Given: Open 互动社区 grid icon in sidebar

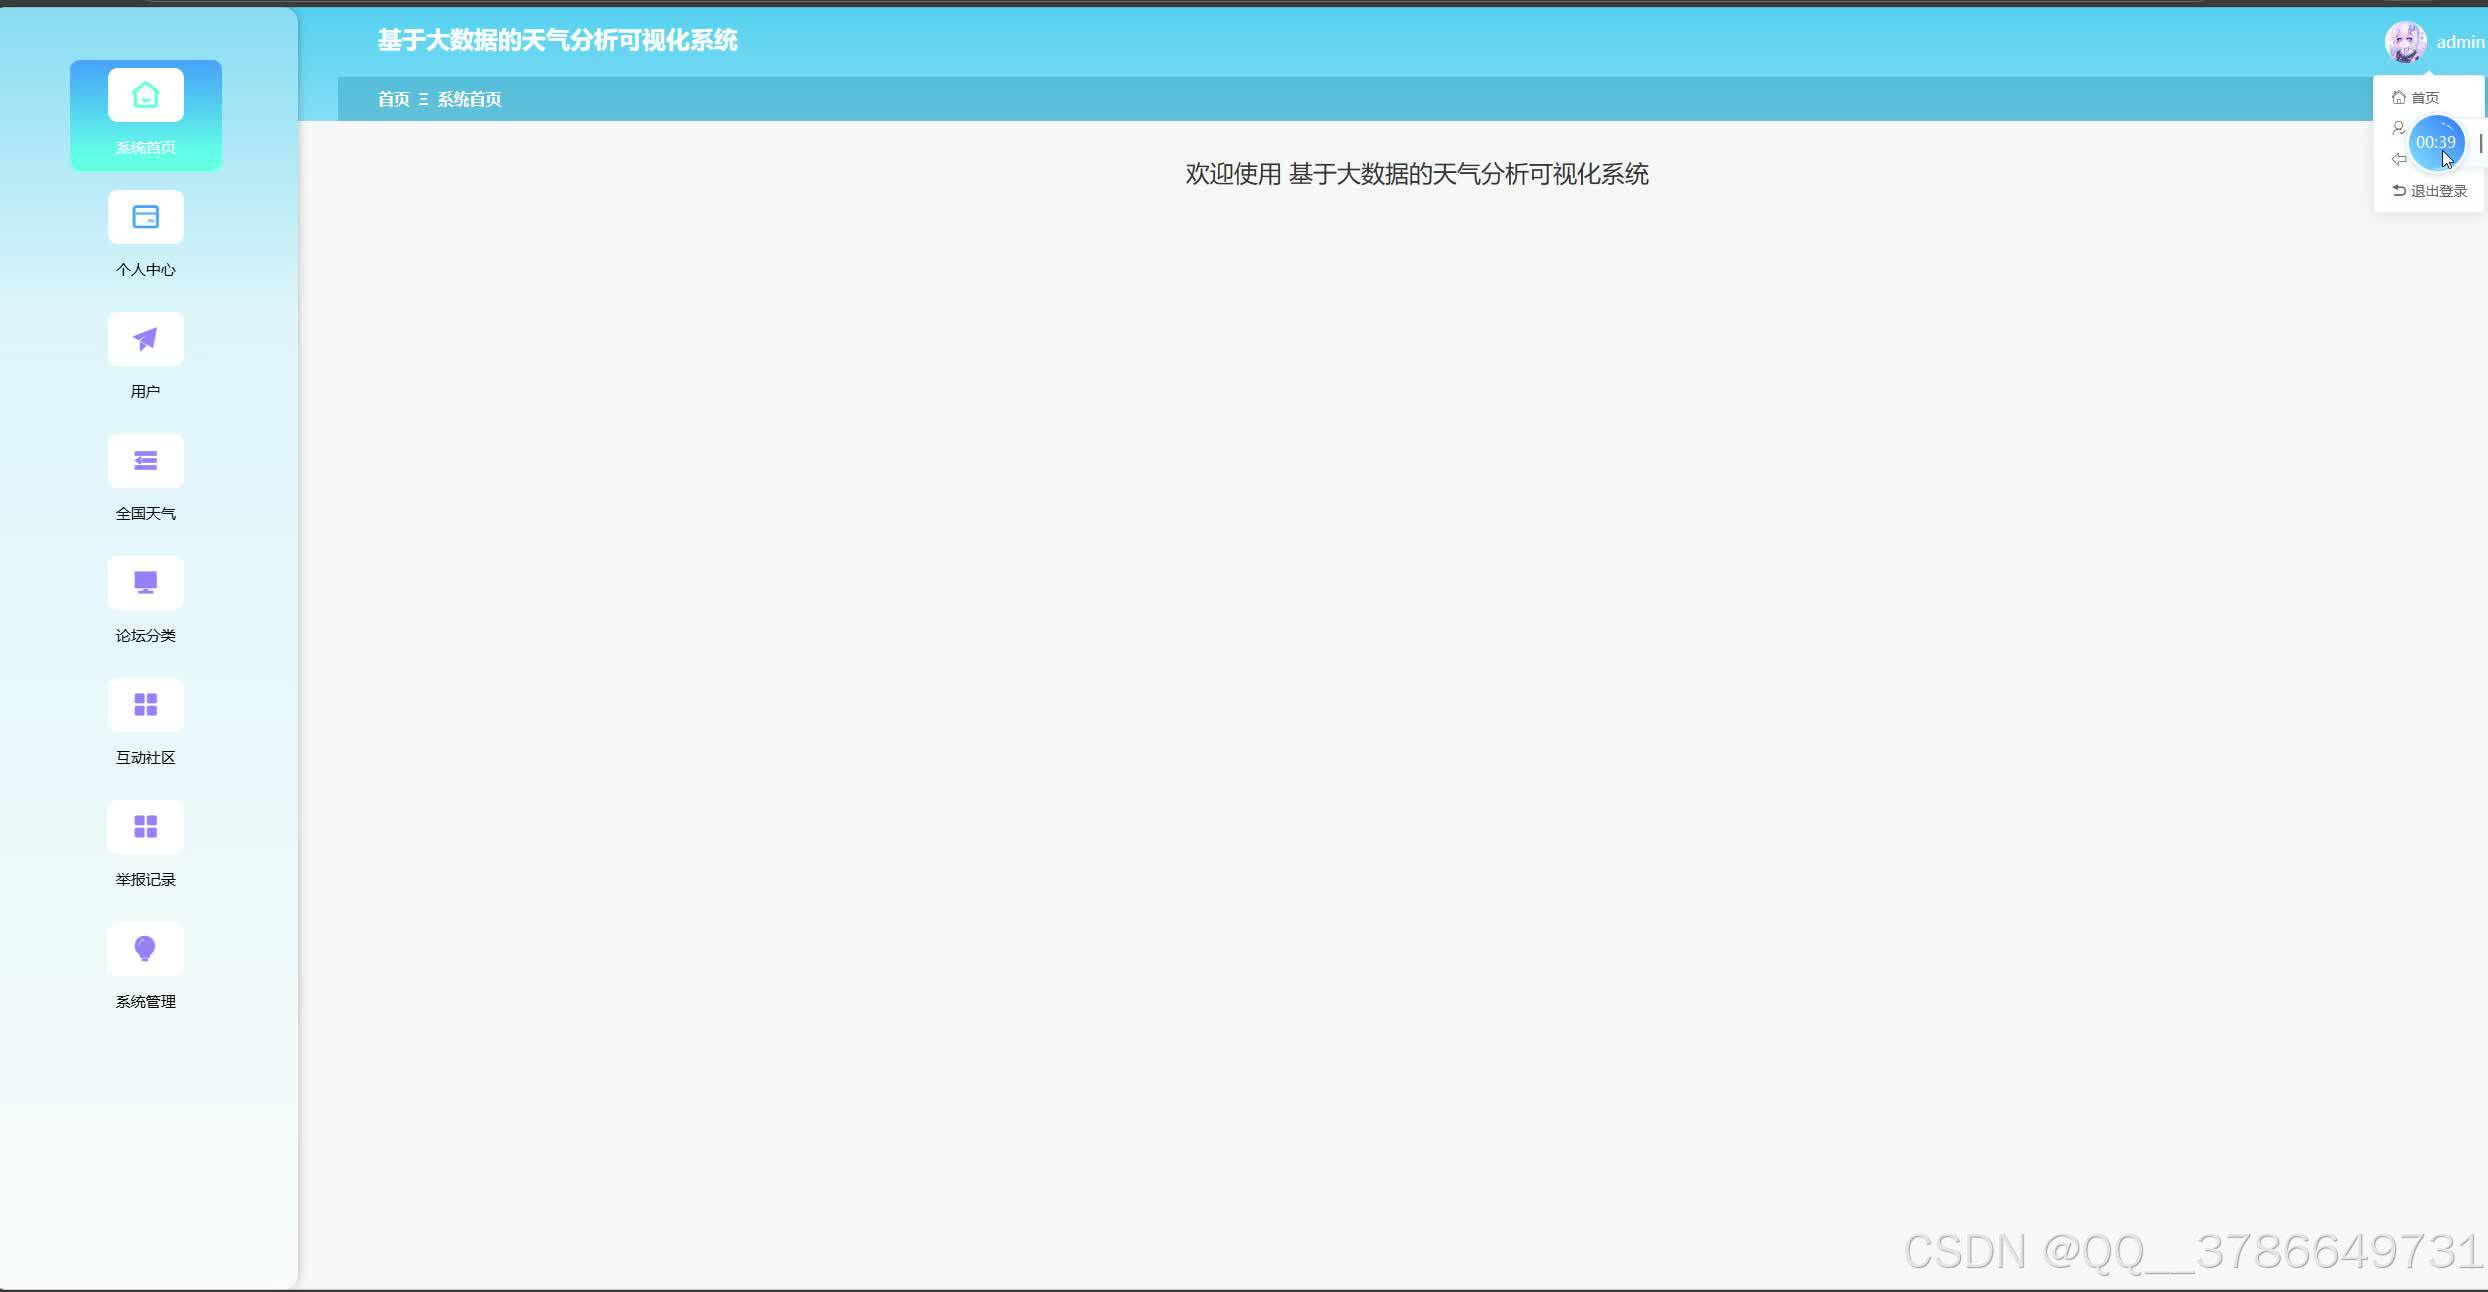Looking at the screenshot, I should tap(145, 705).
